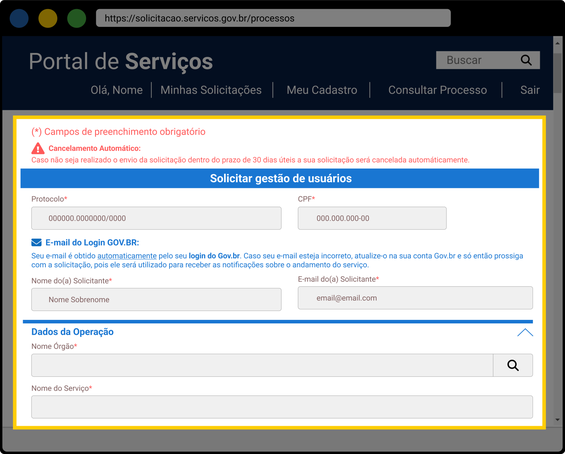Click the blue window control circle
This screenshot has width=565, height=454.
(x=19, y=18)
